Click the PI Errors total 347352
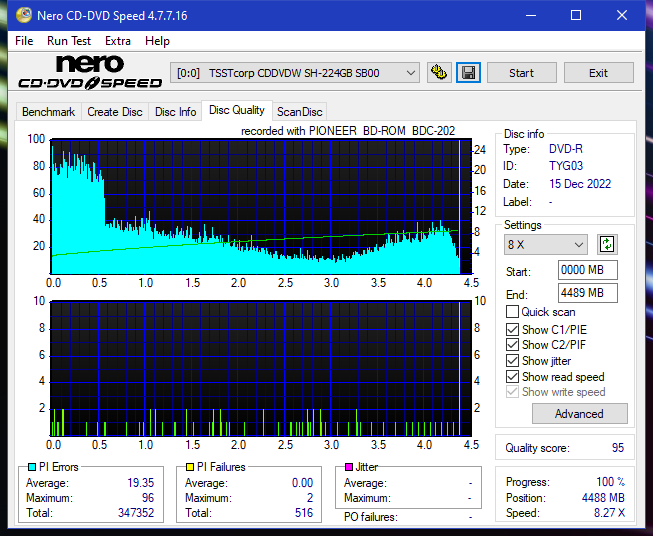This screenshot has width=653, height=536. [x=136, y=513]
